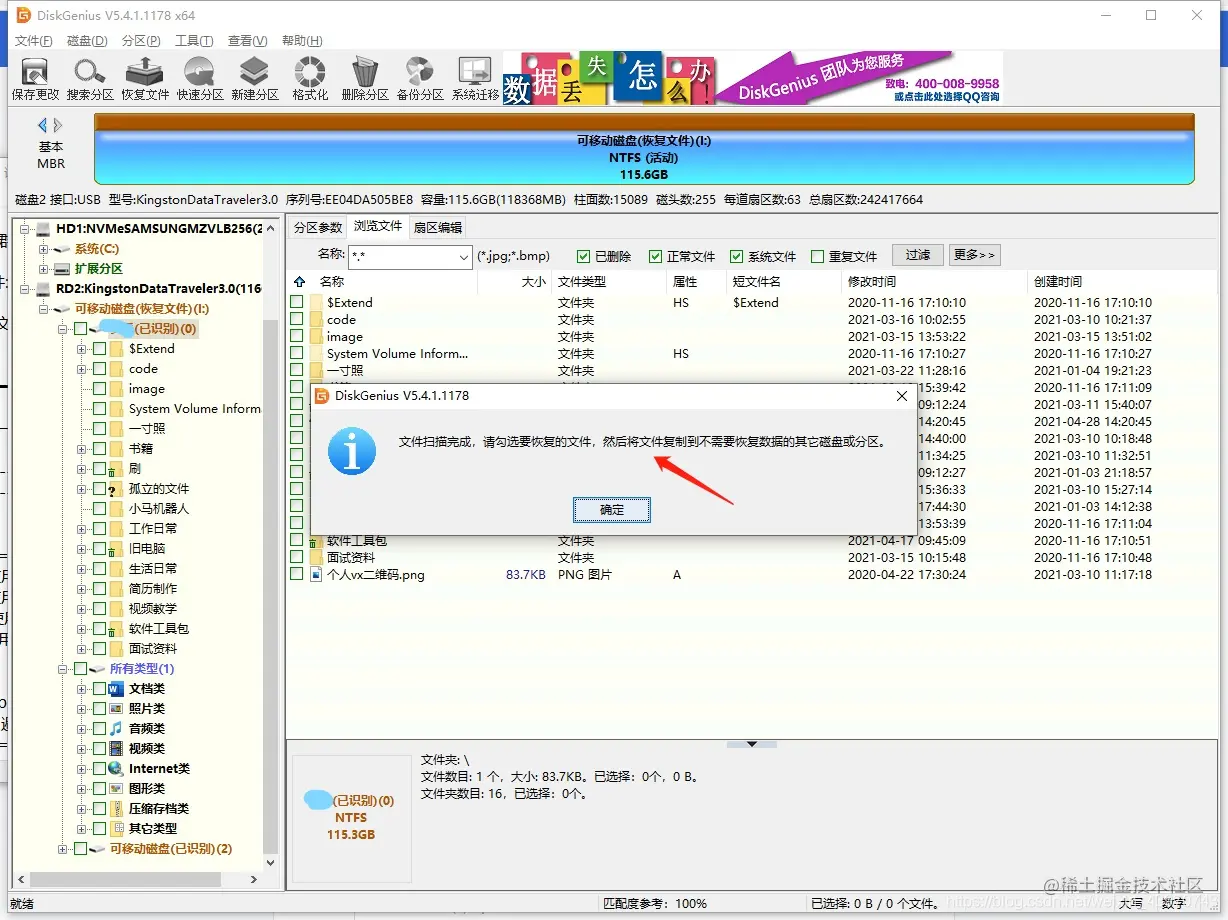
Task: Expand the 系统(C:) tree node
Action: [x=43, y=249]
